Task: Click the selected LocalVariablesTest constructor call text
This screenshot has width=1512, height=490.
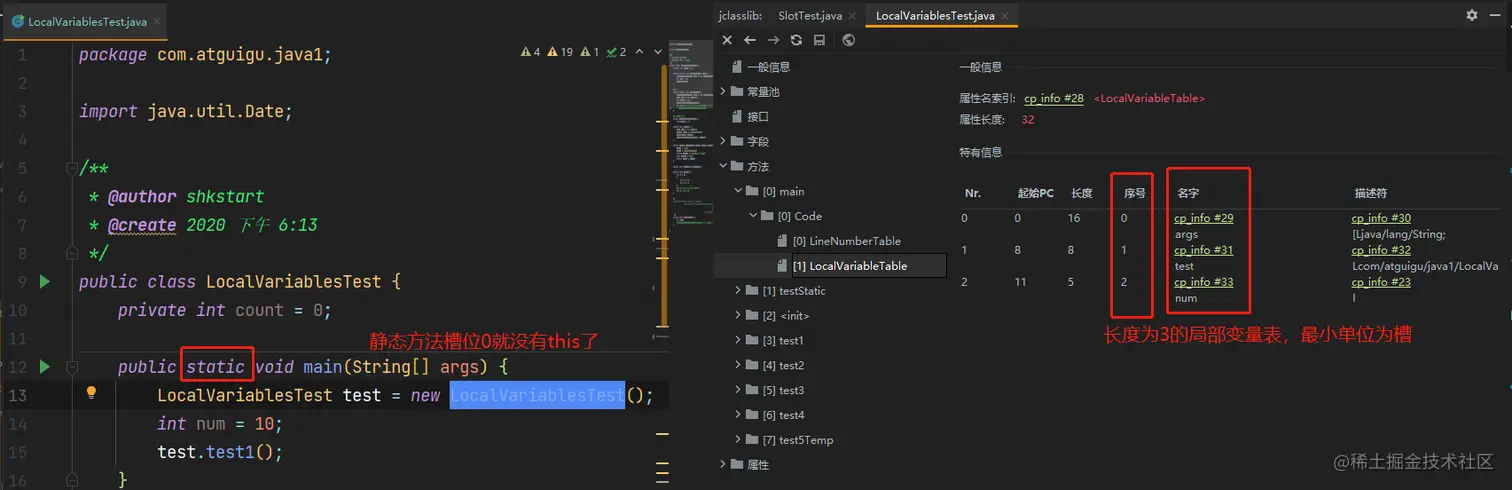Action: click(x=537, y=395)
